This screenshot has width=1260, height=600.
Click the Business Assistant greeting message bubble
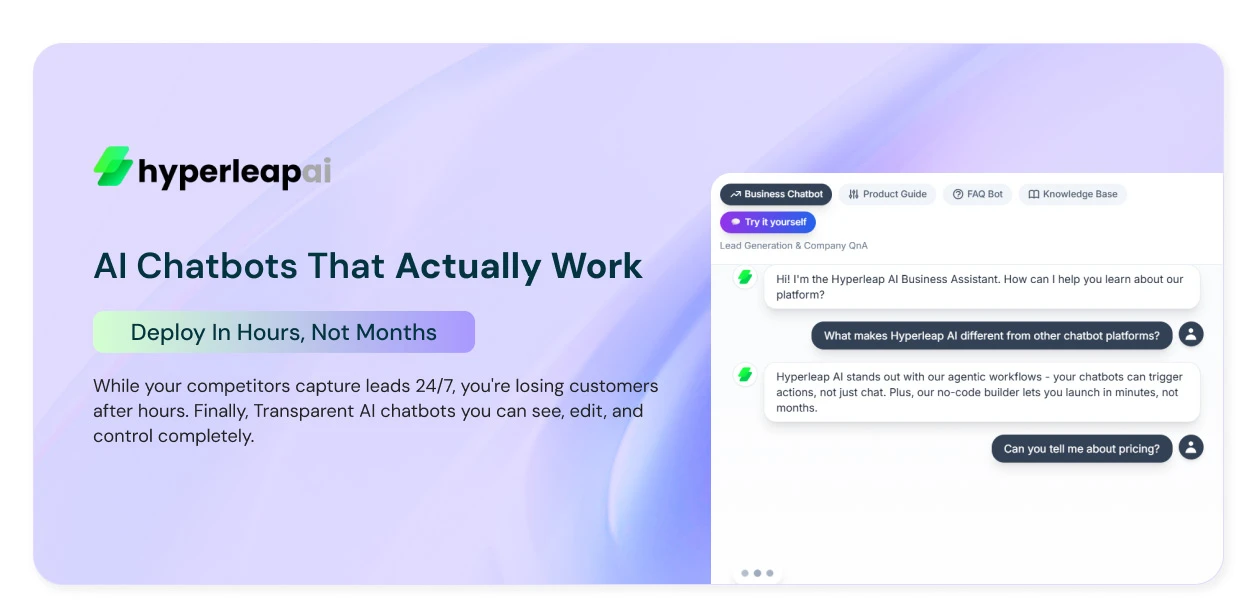point(981,287)
